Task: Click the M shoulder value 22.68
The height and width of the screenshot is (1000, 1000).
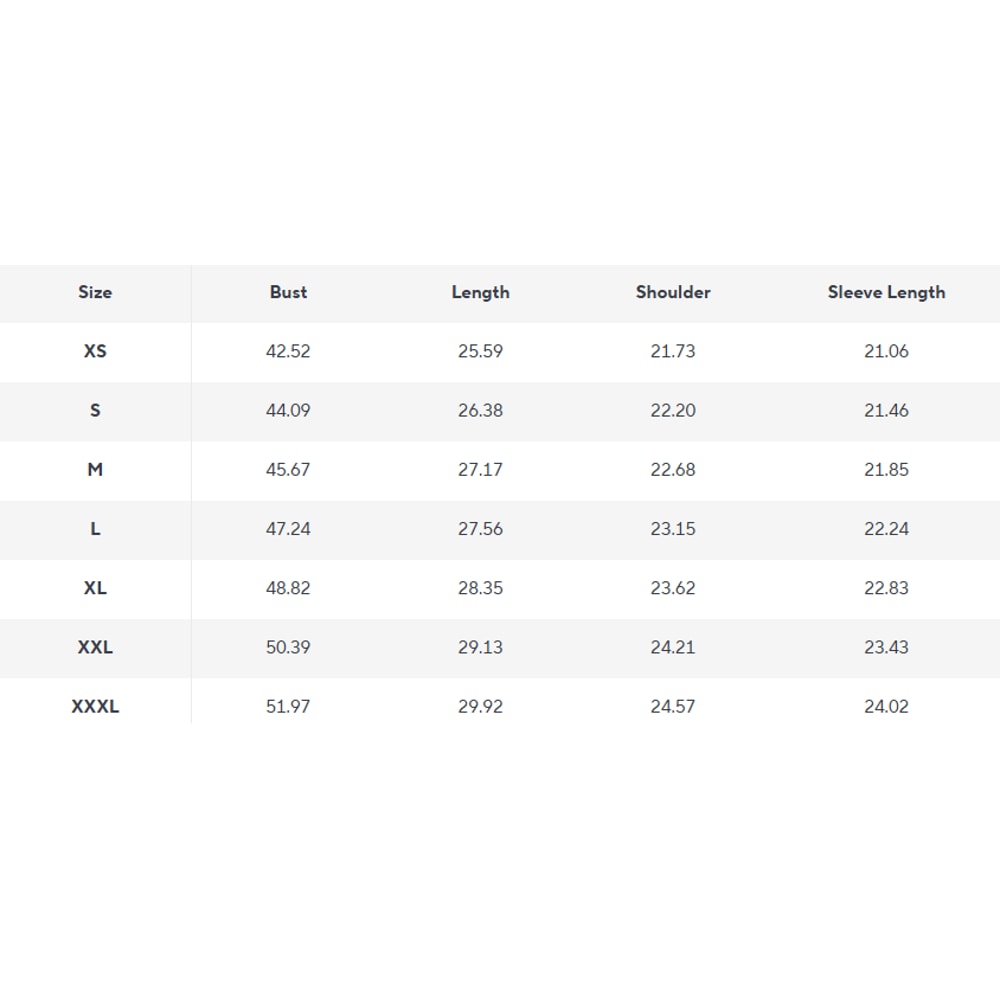Action: click(x=673, y=470)
